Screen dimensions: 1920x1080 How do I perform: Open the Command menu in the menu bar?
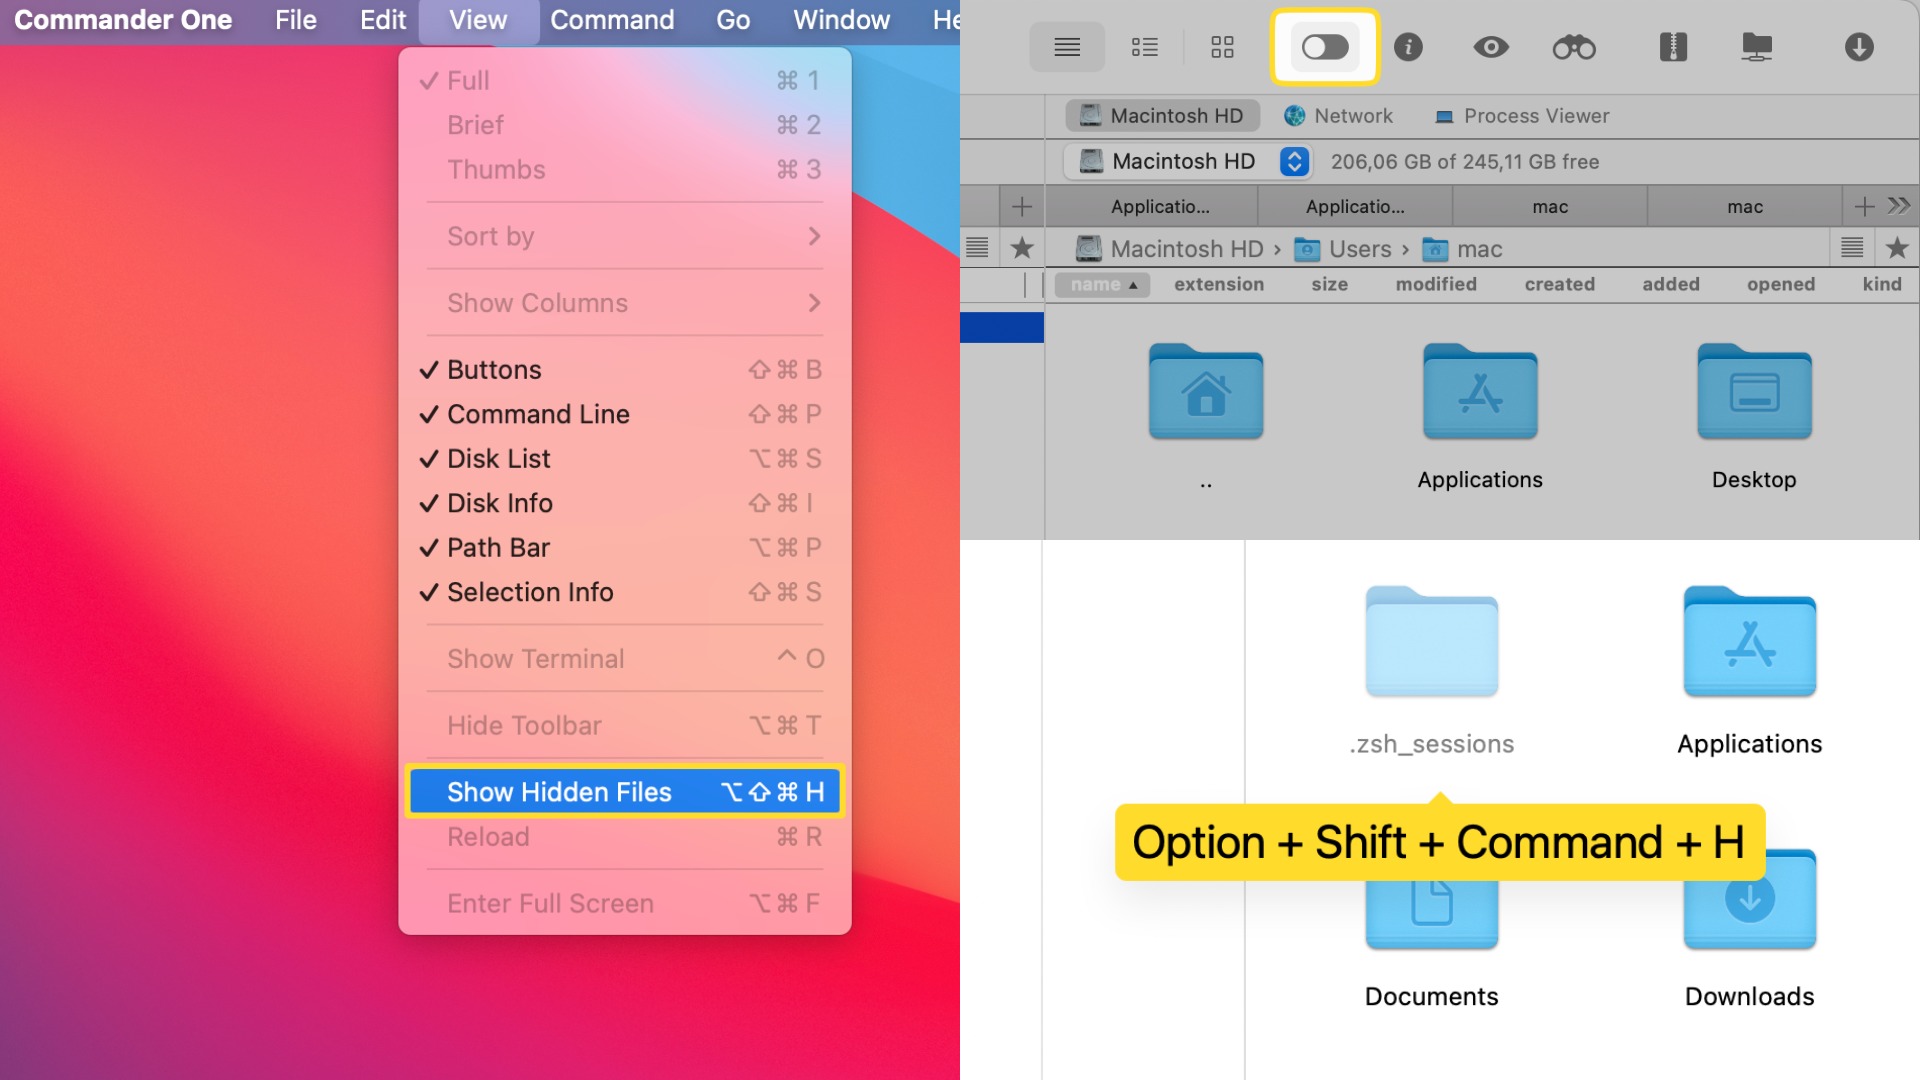pos(612,20)
